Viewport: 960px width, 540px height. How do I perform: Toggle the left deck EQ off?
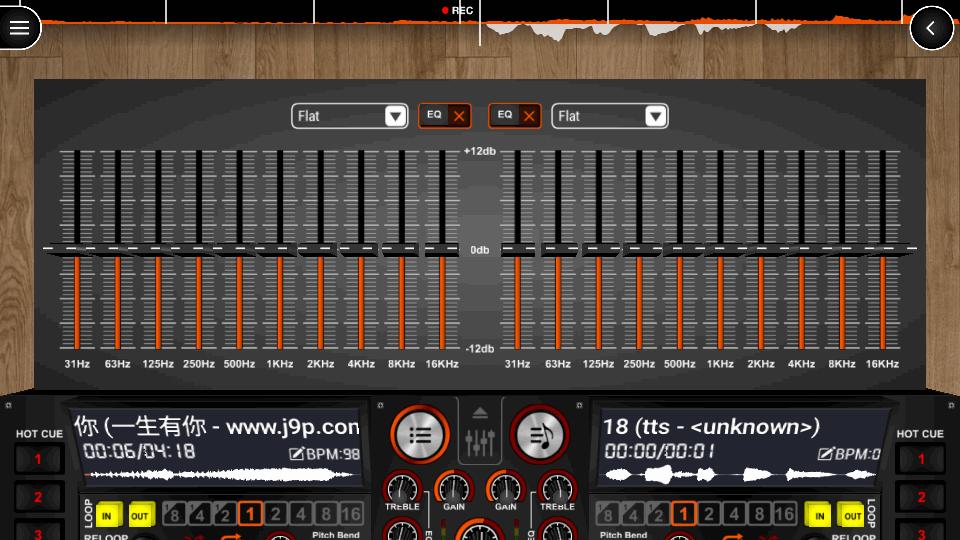point(444,116)
